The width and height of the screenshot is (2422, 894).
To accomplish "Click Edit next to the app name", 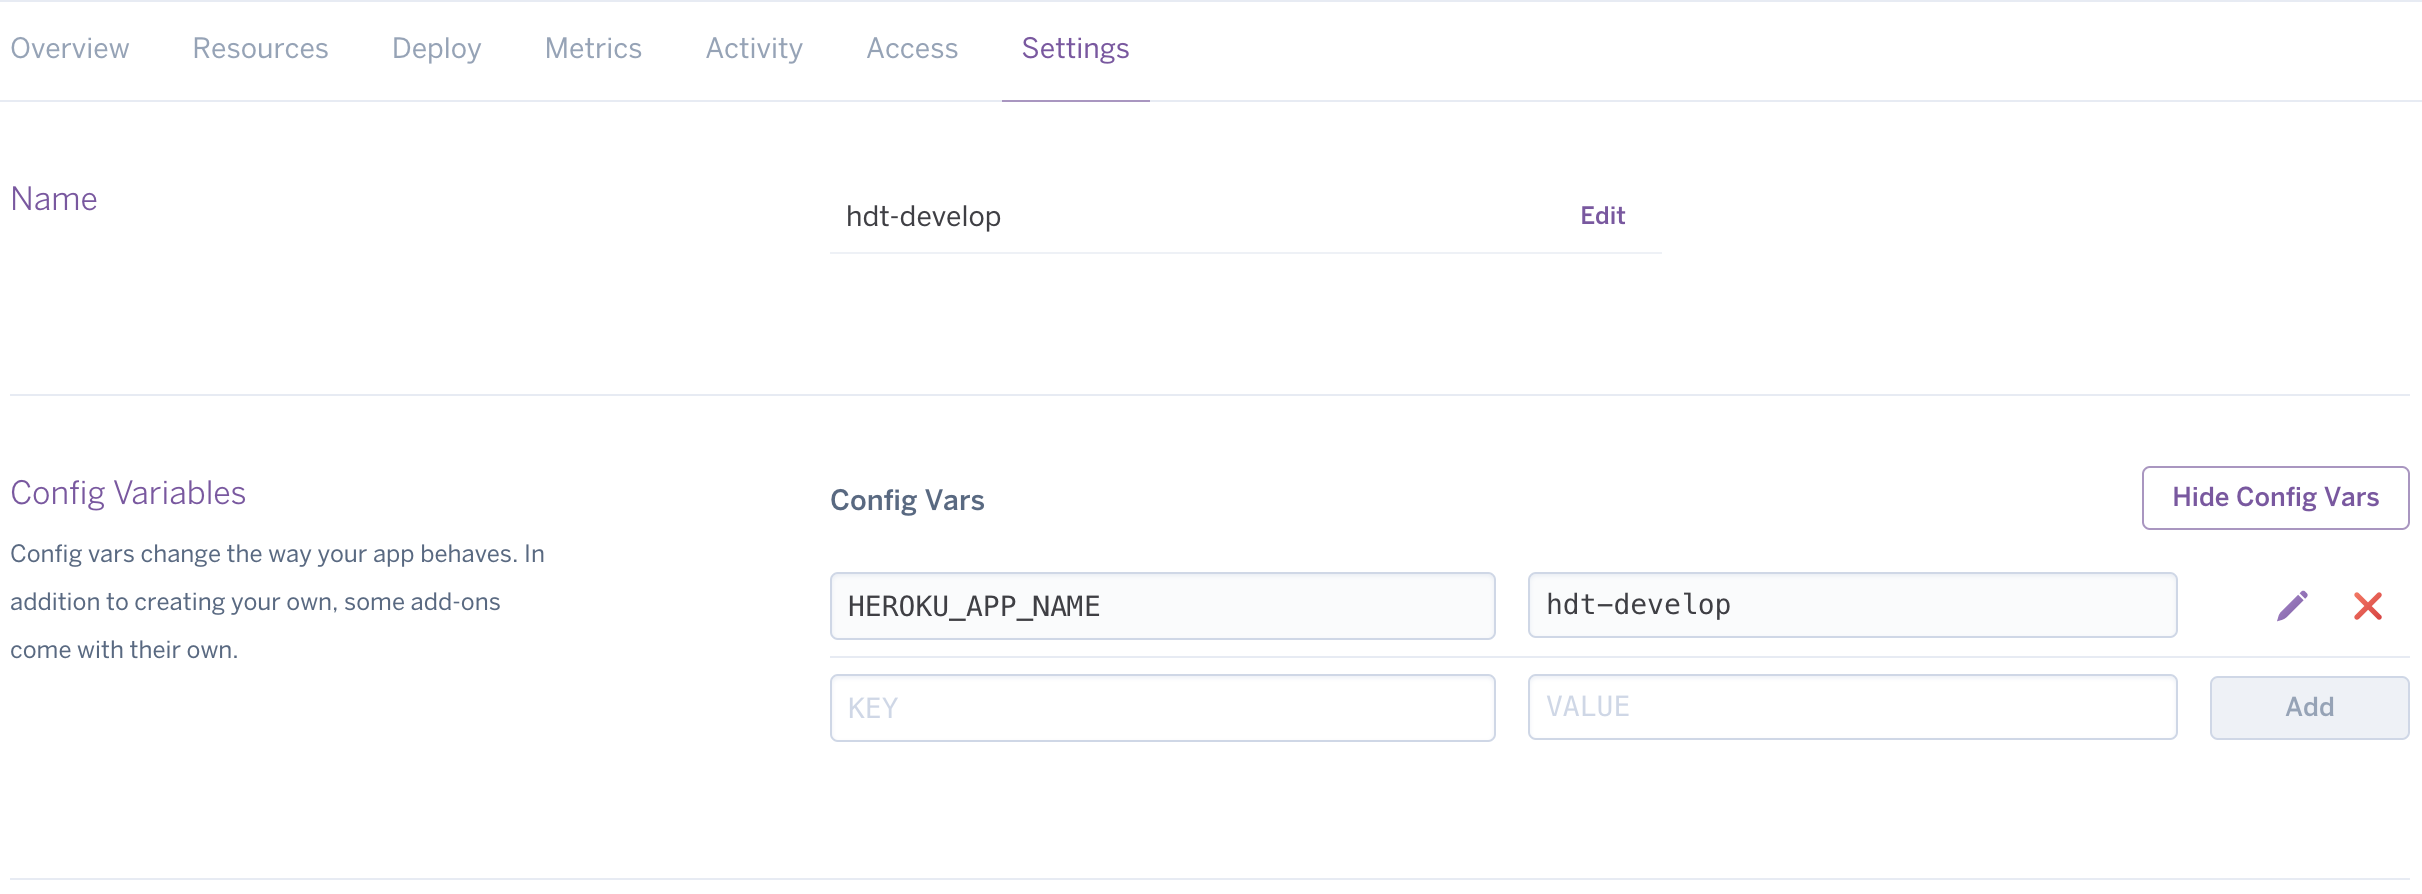I will [1602, 216].
